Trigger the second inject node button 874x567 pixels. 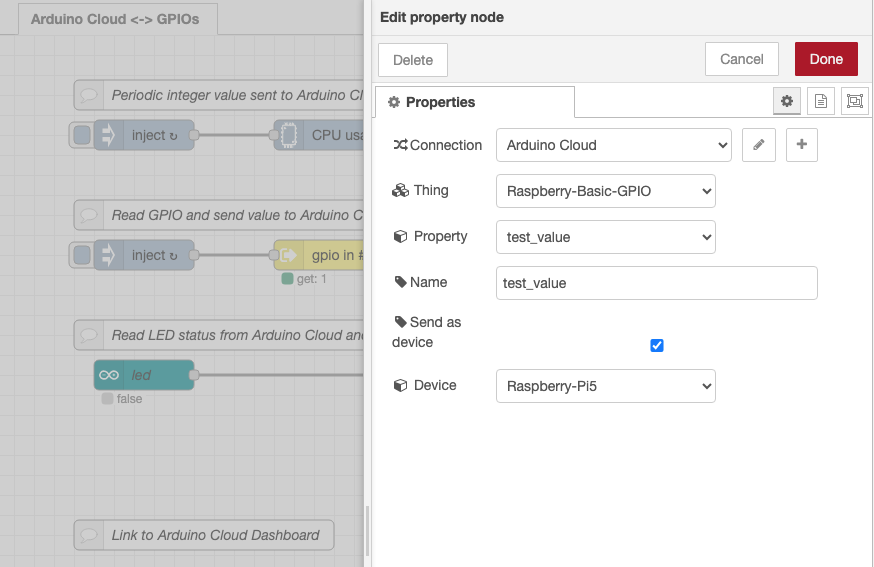pyautogui.click(x=82, y=255)
